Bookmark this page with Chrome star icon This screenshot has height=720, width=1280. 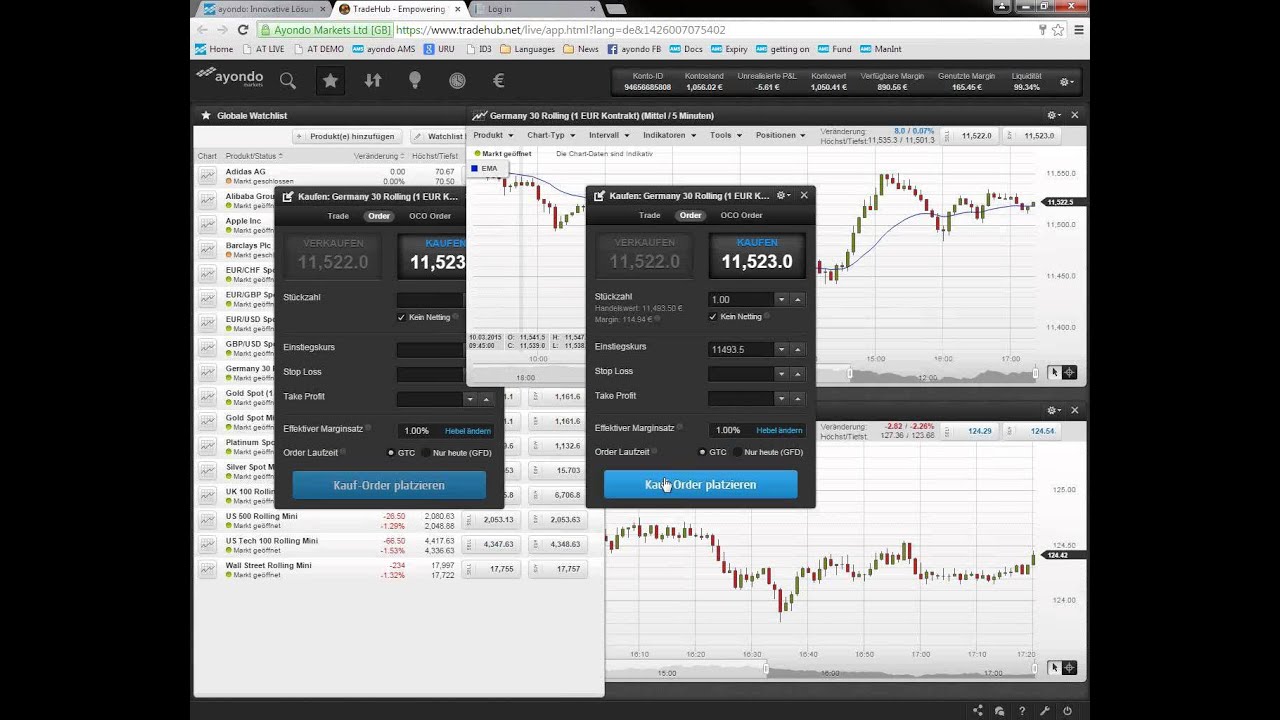[x=1058, y=30]
